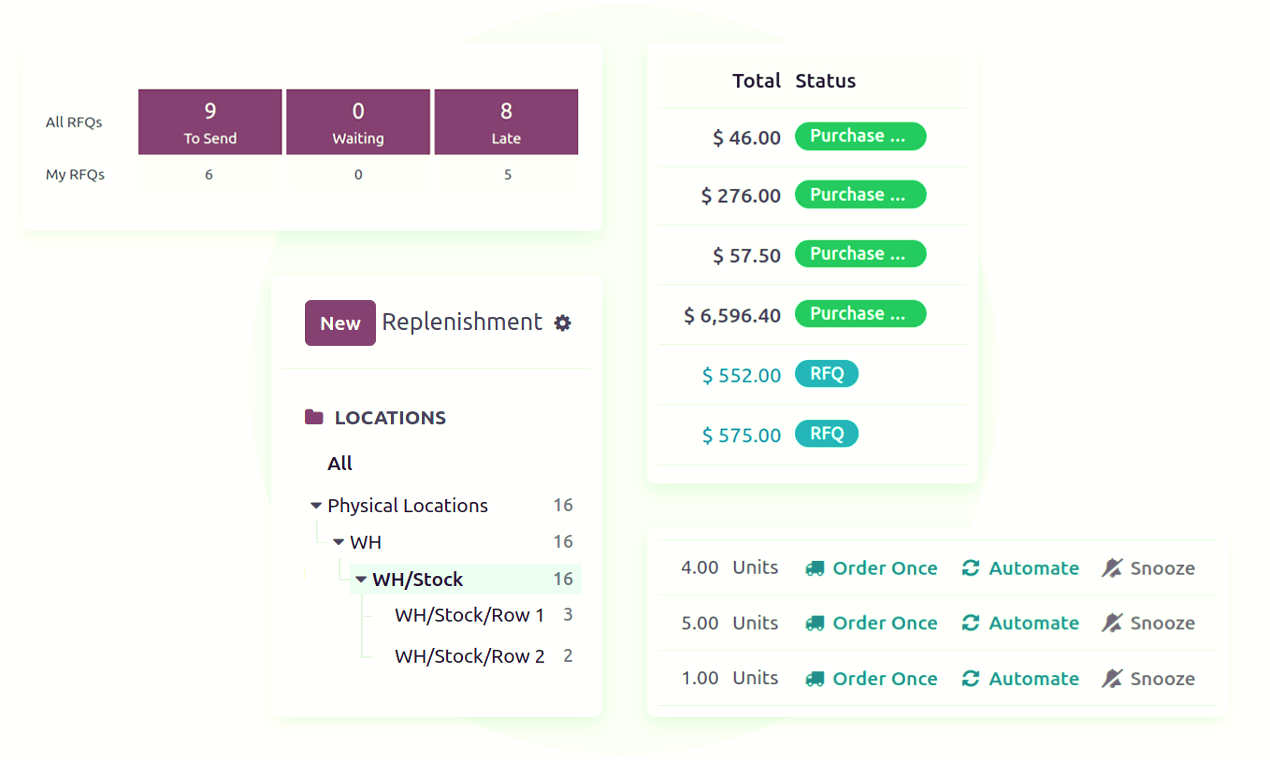Select All under Locations
Image resolution: width=1270 pixels, height=760 pixels.
[x=340, y=464]
